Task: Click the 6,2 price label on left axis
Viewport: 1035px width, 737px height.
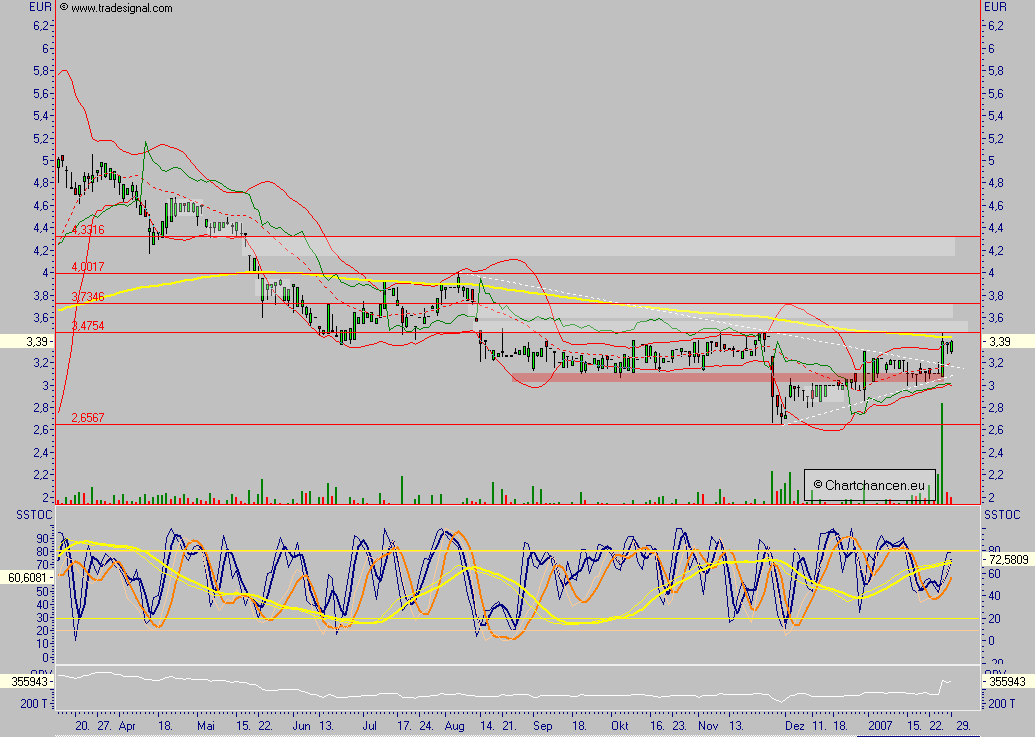Action: point(41,26)
